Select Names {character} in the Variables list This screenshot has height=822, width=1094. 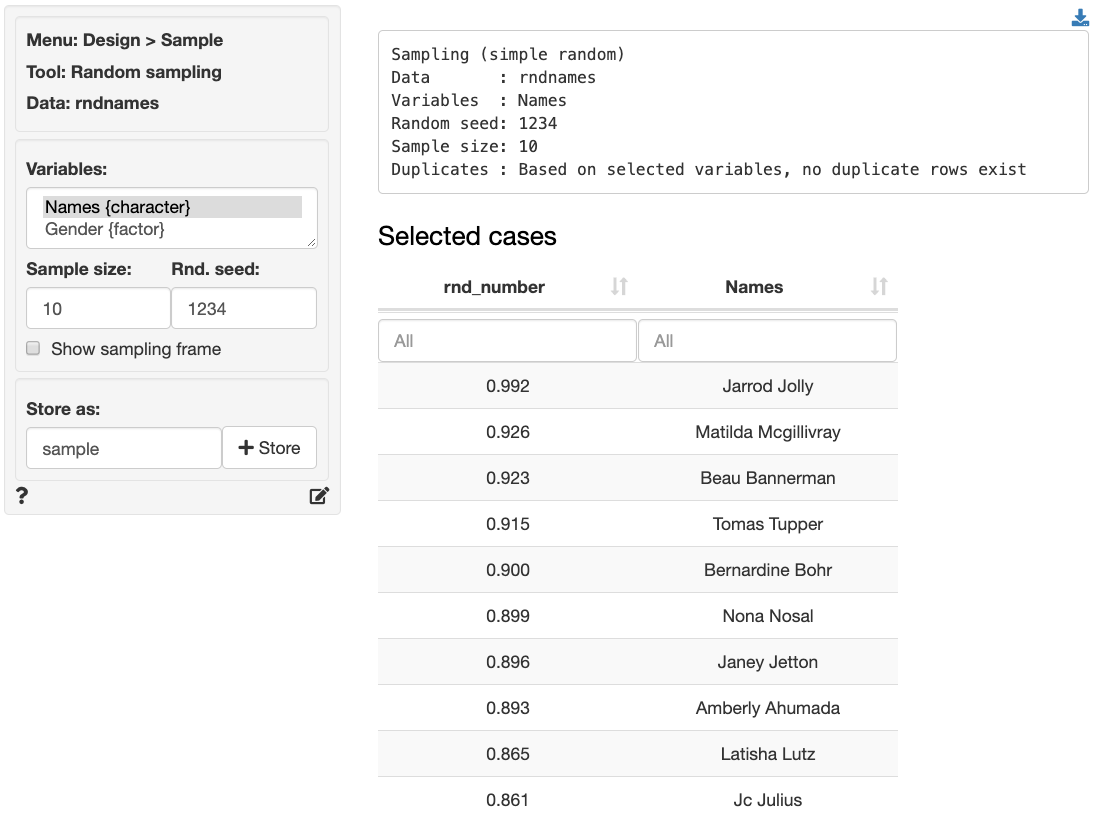coord(117,207)
